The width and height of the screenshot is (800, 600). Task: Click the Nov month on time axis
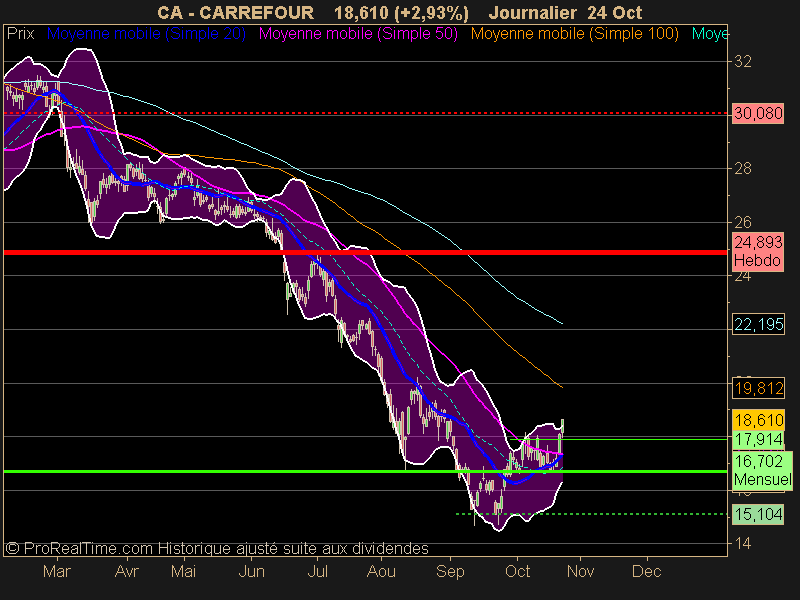[x=581, y=571]
